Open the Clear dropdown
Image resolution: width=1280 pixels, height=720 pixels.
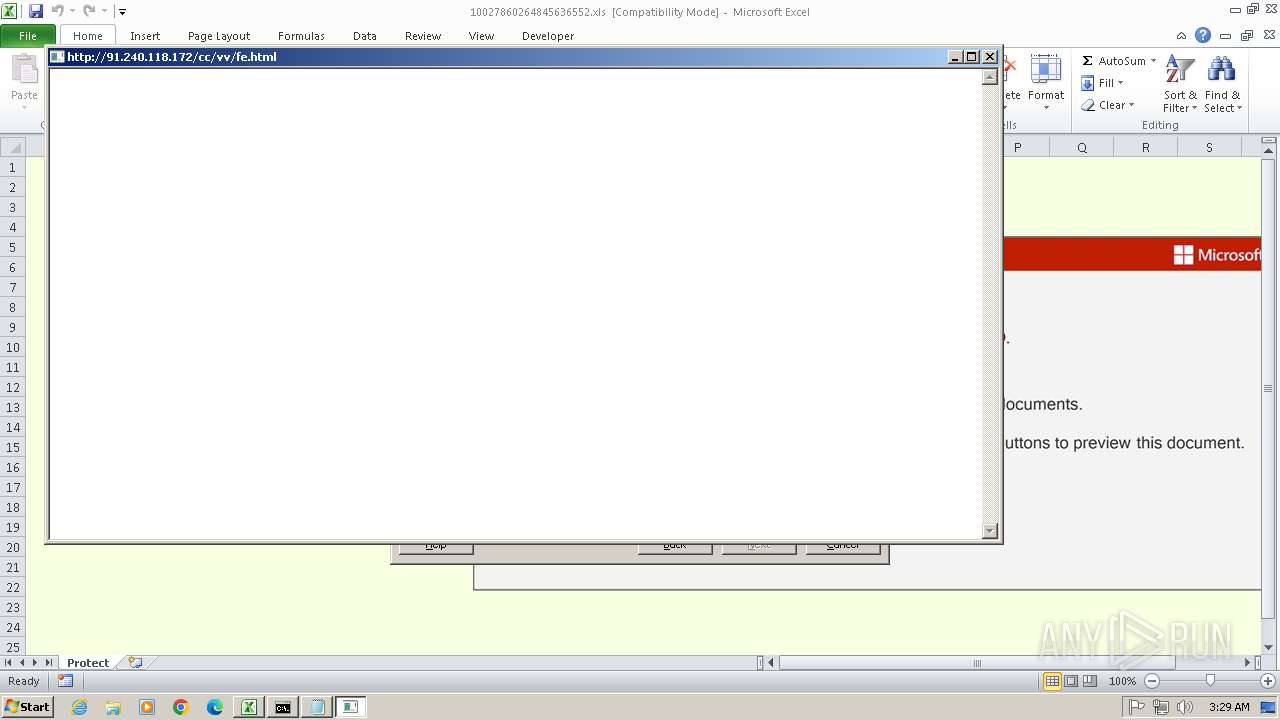tap(1107, 105)
